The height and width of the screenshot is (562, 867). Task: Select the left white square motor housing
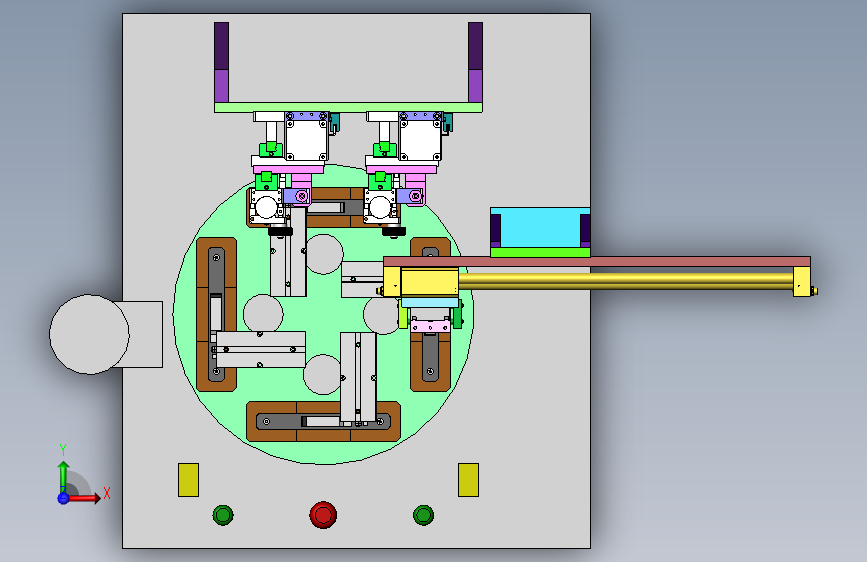[x=306, y=140]
